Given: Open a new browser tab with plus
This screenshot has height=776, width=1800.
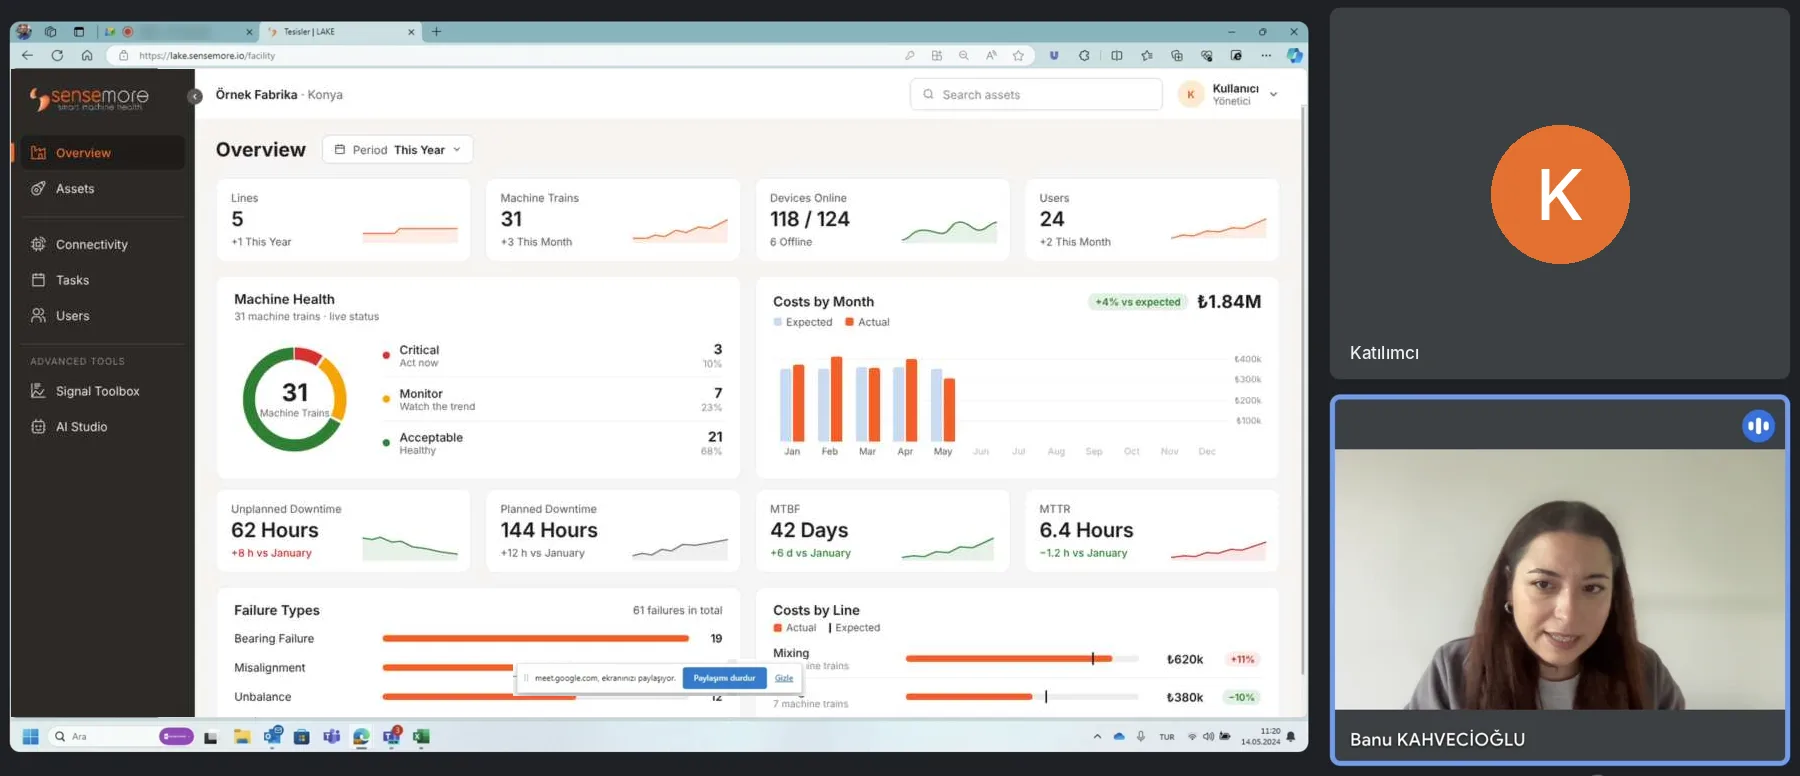Looking at the screenshot, I should pos(436,32).
